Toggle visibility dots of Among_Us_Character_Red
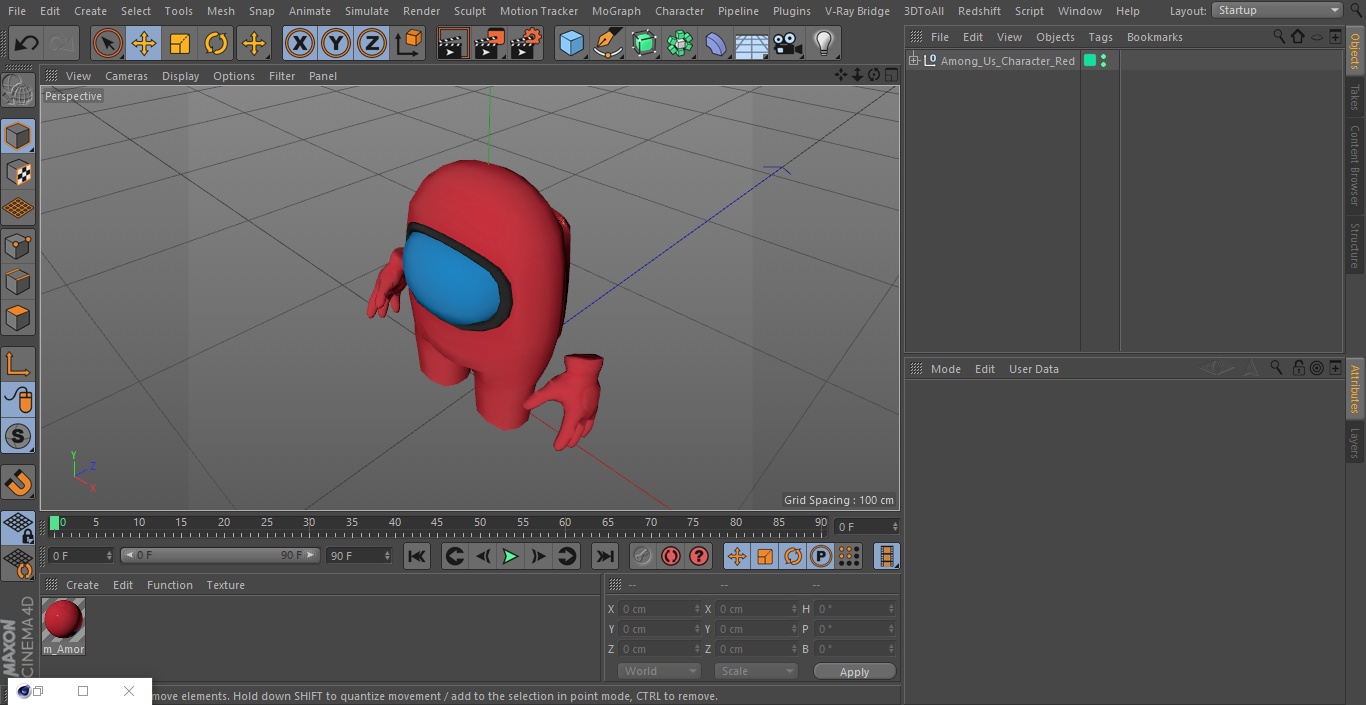Screen dimensions: 1366x705 pyautogui.click(x=1103, y=61)
